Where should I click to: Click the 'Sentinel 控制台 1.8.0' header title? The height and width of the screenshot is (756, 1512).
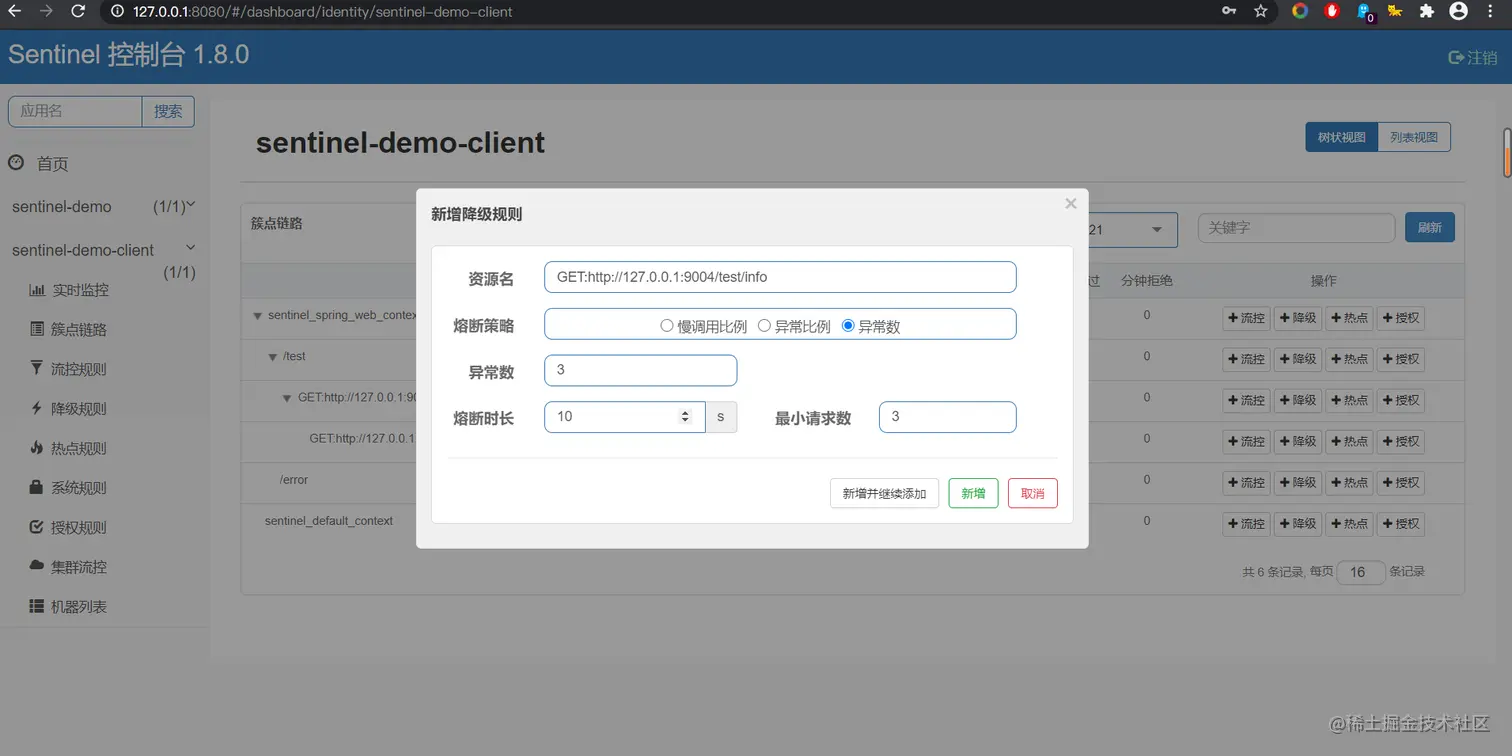pyautogui.click(x=129, y=55)
